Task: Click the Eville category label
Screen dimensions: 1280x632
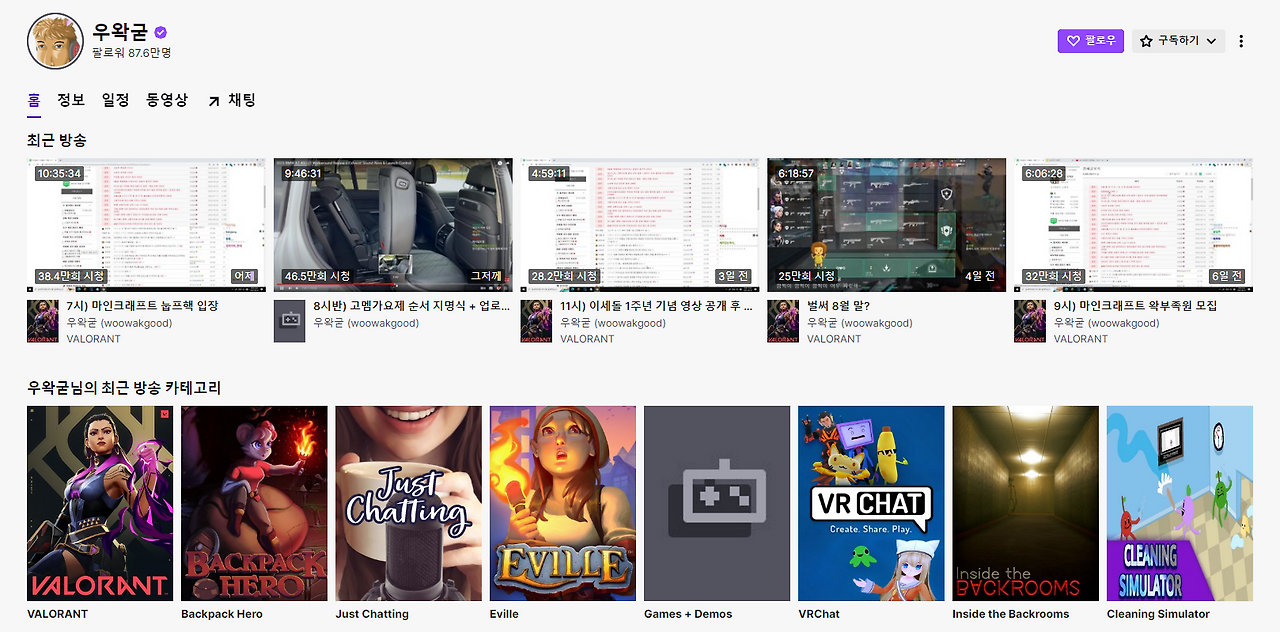Action: (504, 614)
